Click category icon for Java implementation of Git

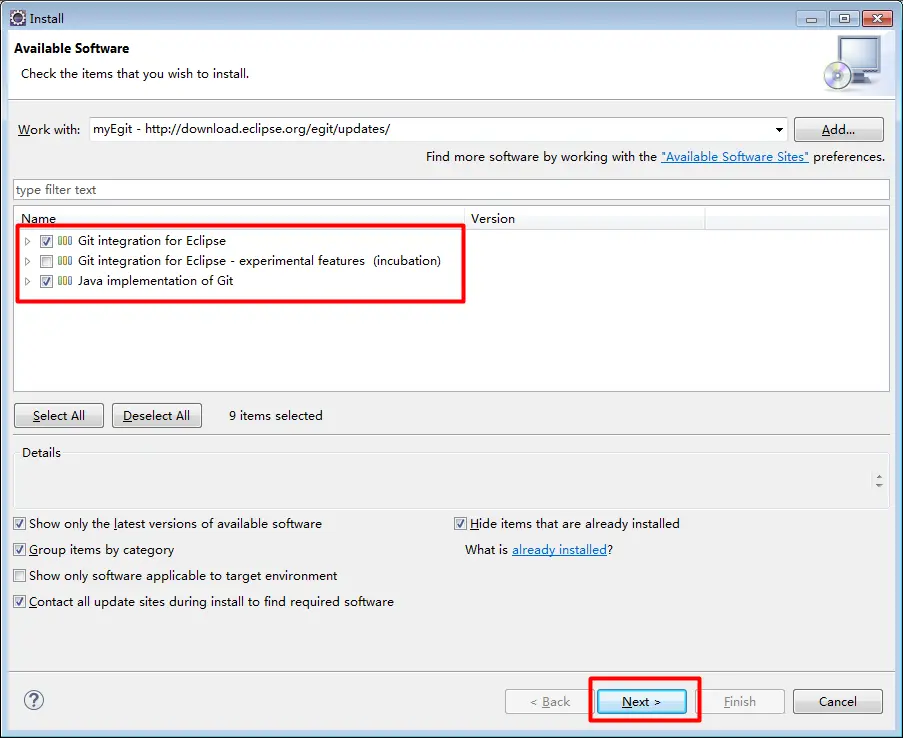pos(65,281)
